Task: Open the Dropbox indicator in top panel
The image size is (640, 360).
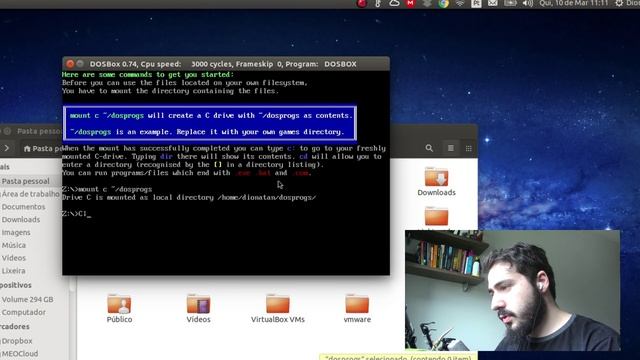Action: [x=427, y=4]
